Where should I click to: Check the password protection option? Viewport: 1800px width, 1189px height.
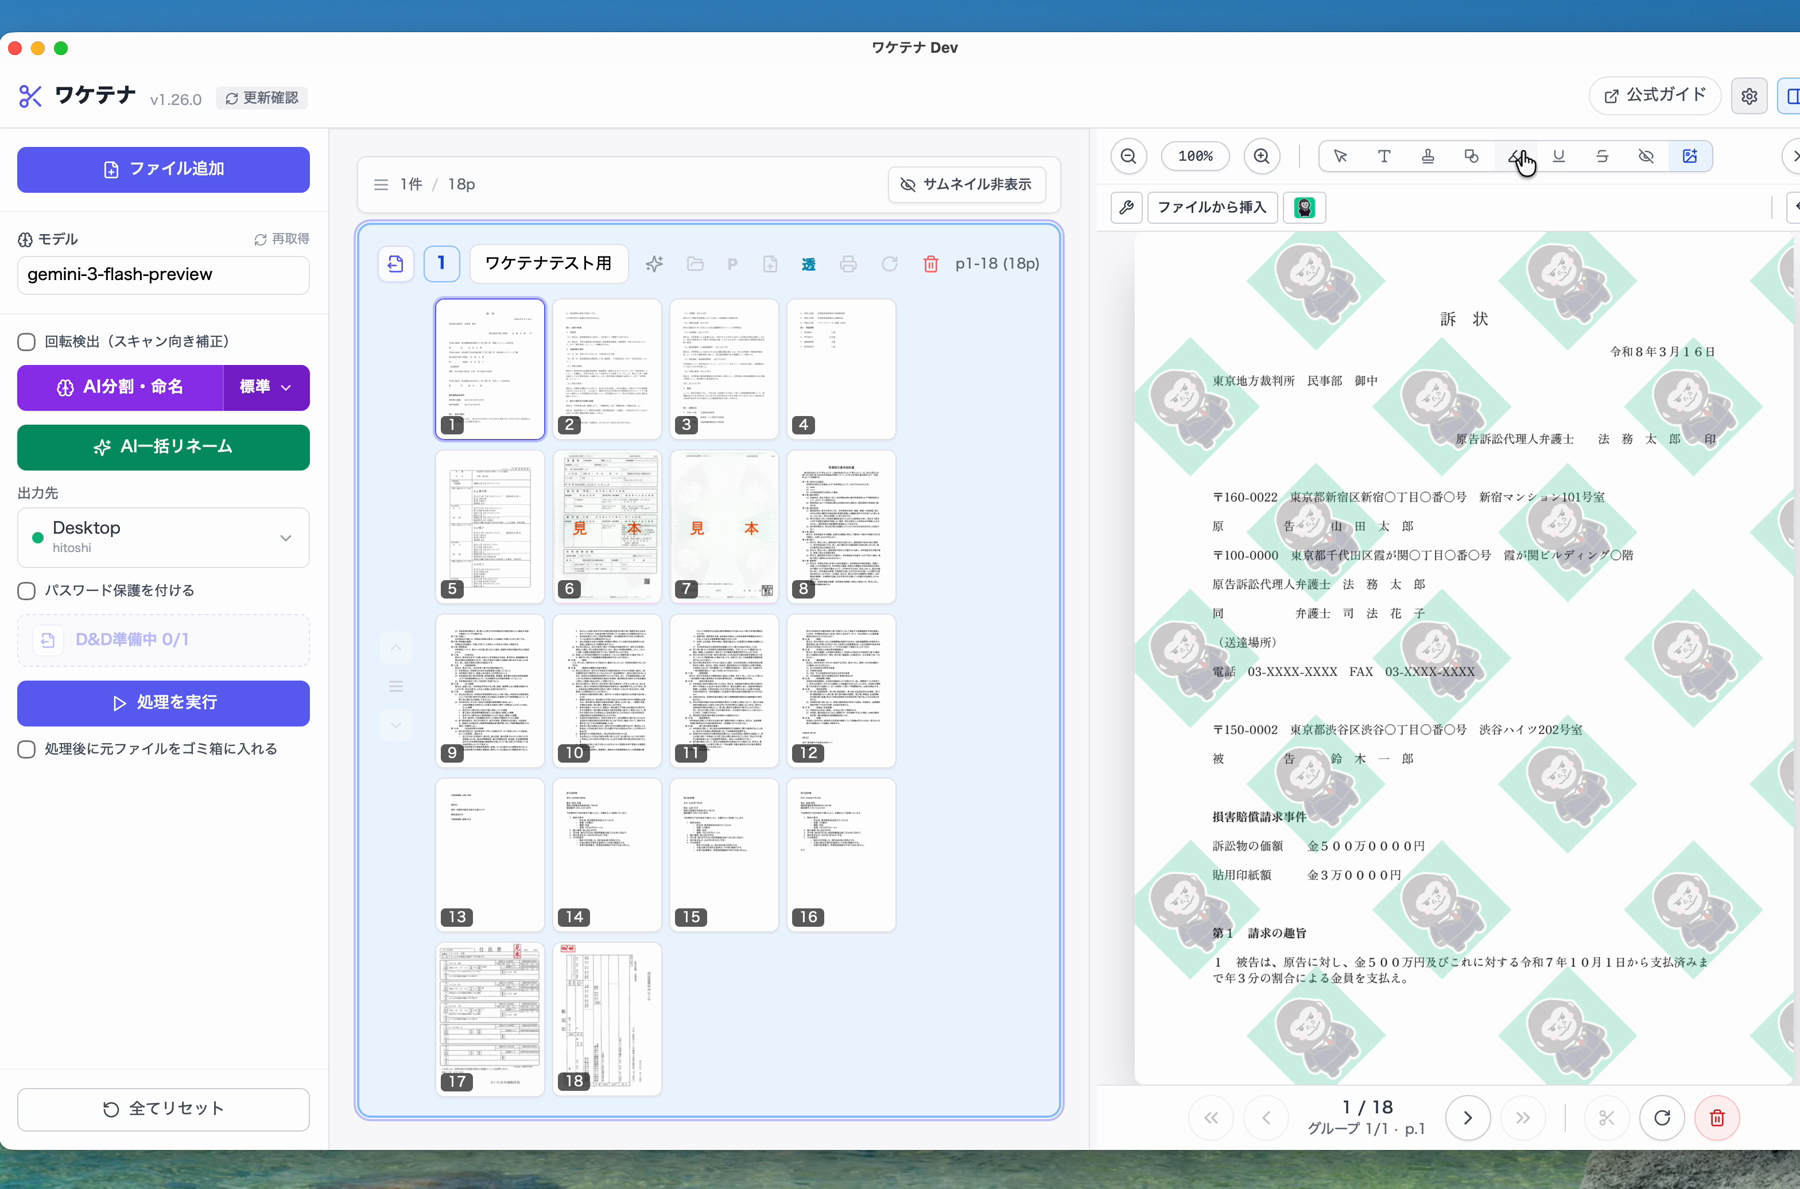[27, 591]
